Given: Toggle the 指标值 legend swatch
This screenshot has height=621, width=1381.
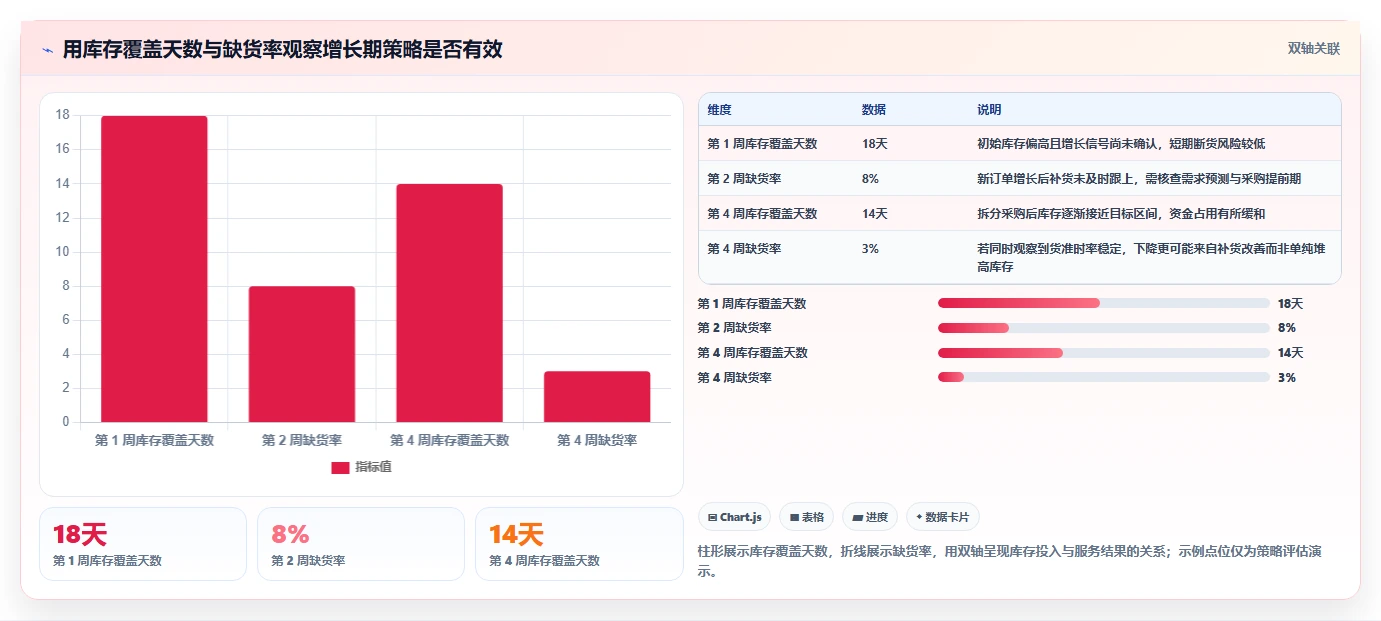Looking at the screenshot, I should coord(340,467).
